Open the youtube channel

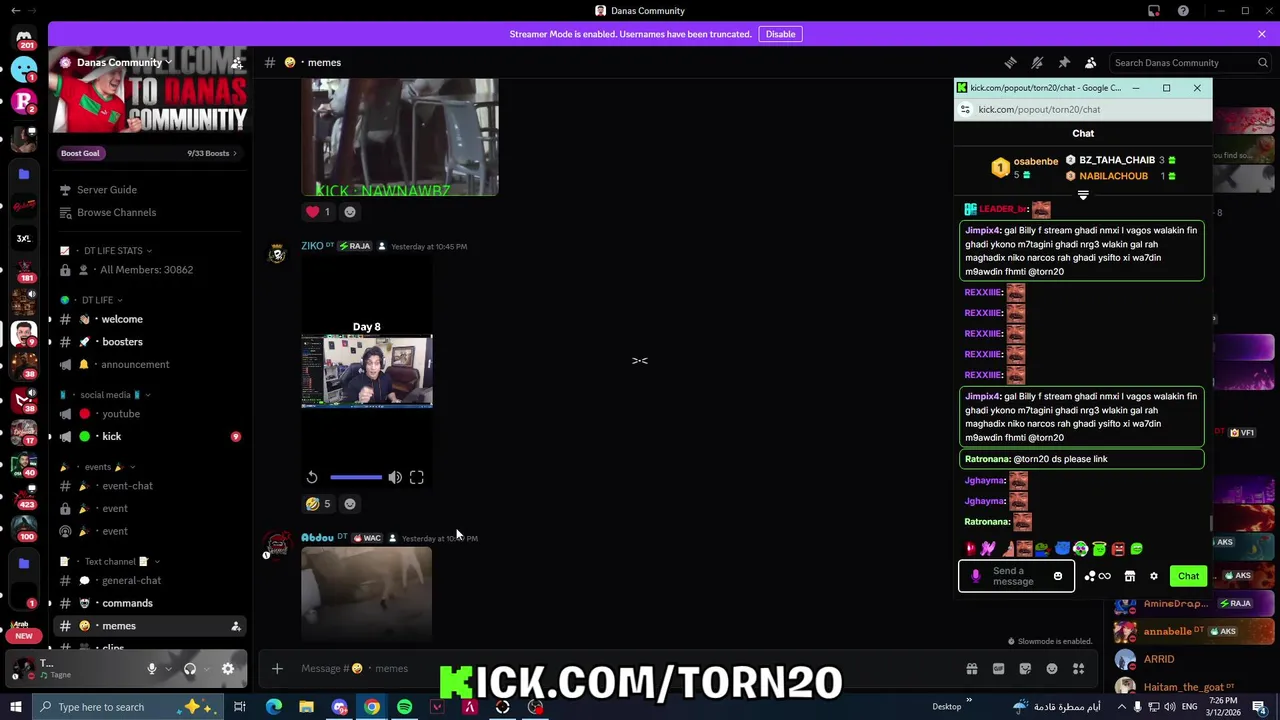121,414
